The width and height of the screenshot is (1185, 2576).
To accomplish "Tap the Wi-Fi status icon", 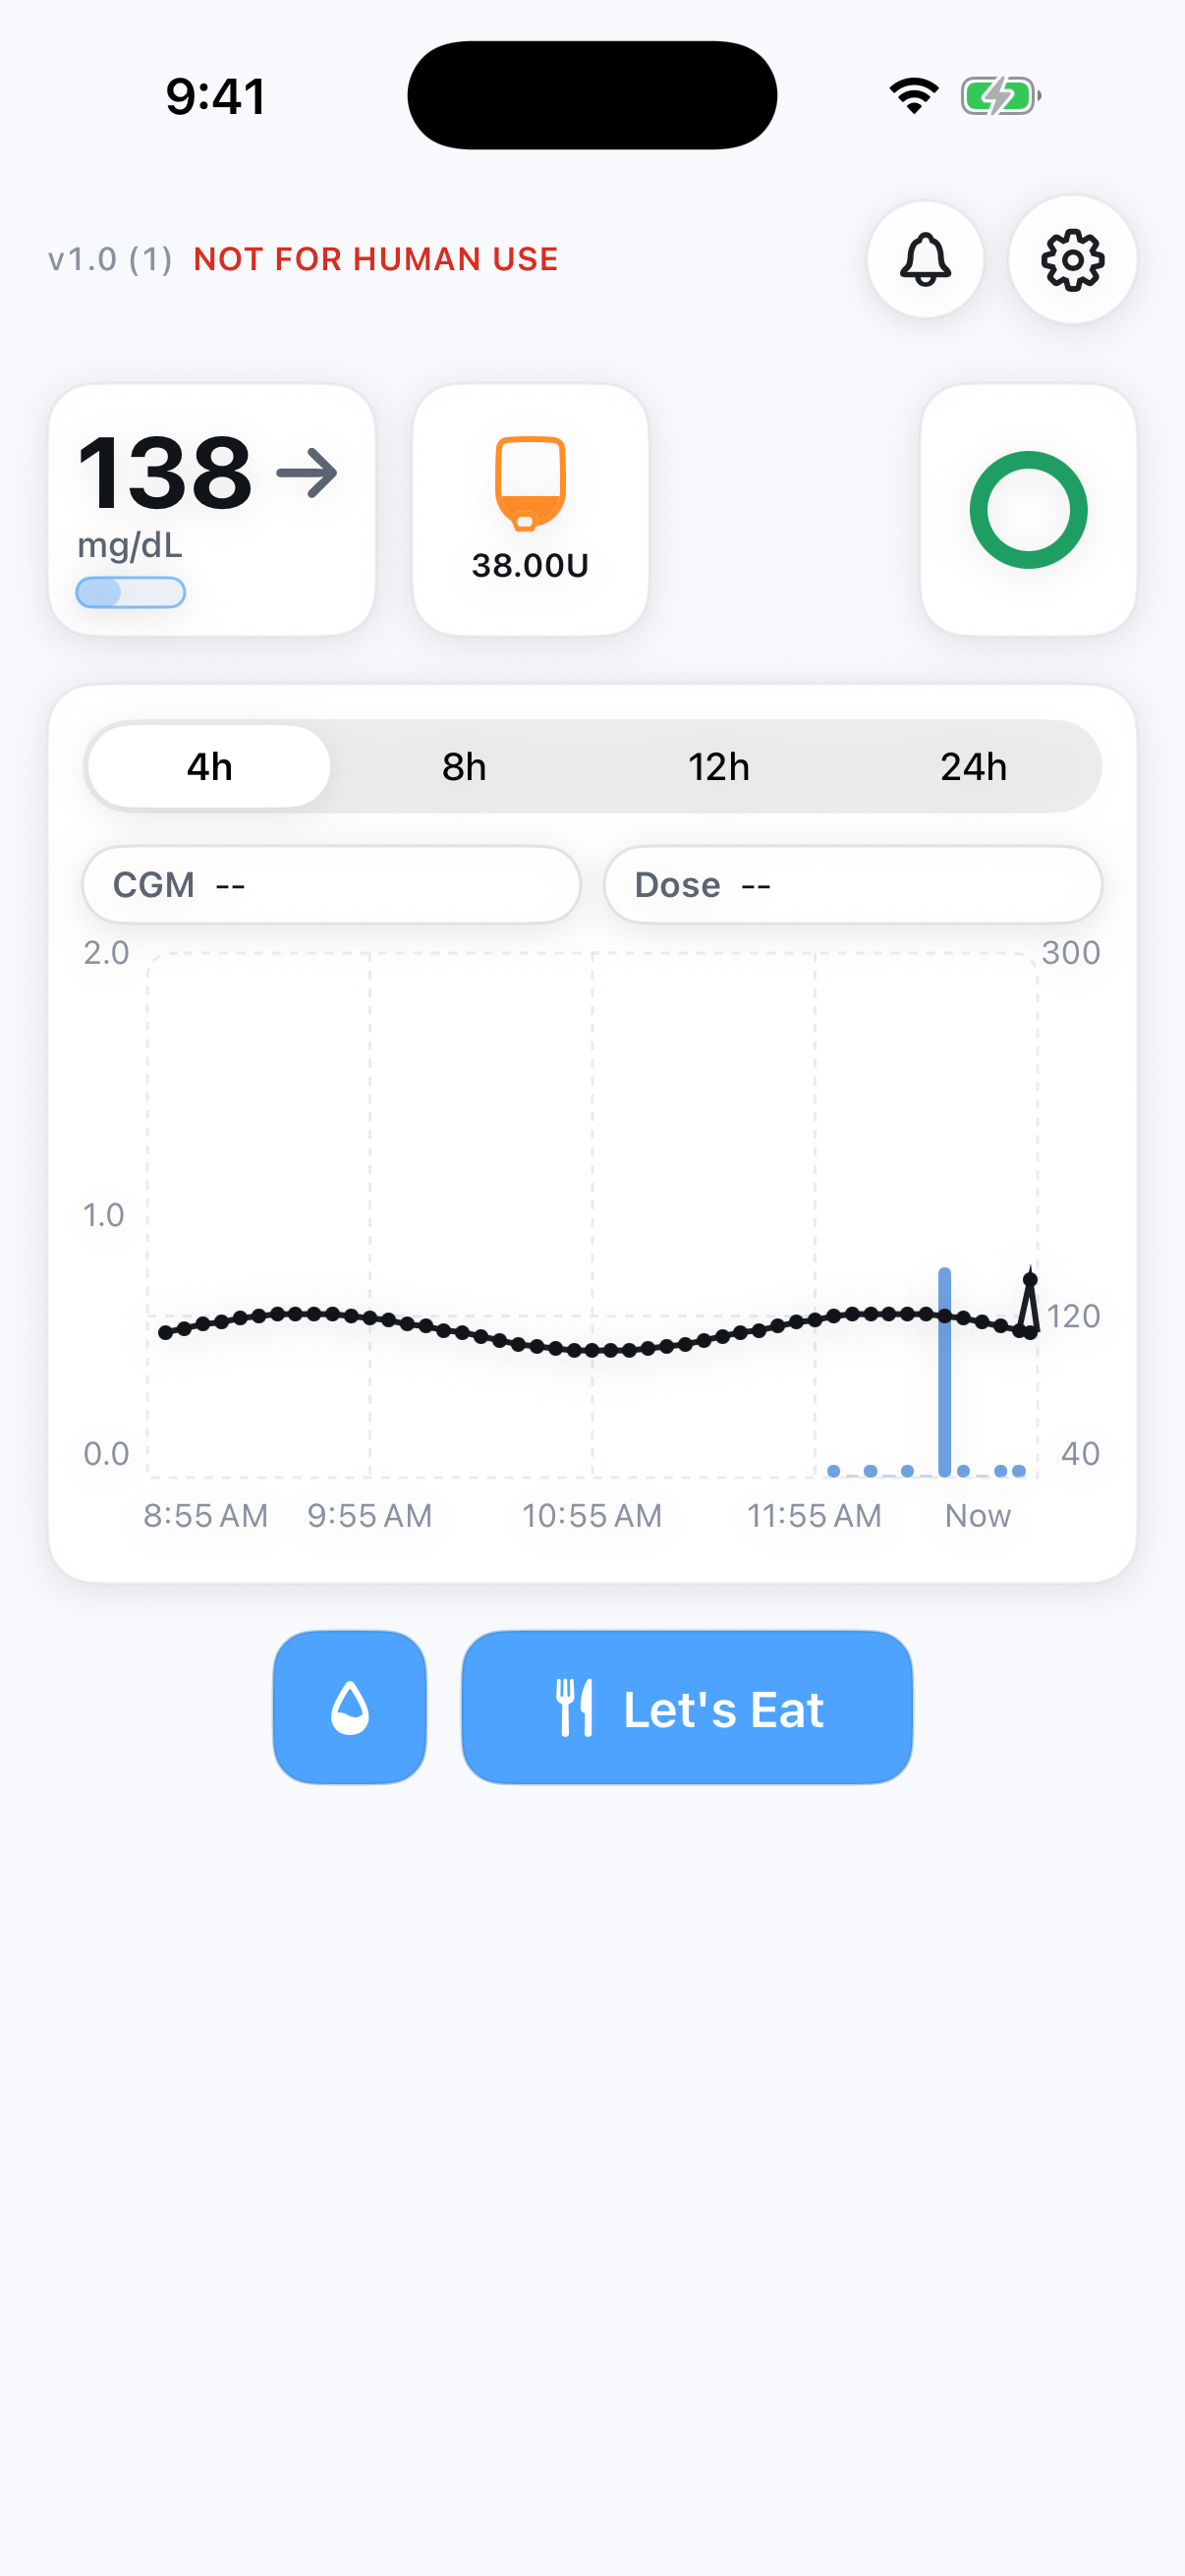I will [x=913, y=96].
